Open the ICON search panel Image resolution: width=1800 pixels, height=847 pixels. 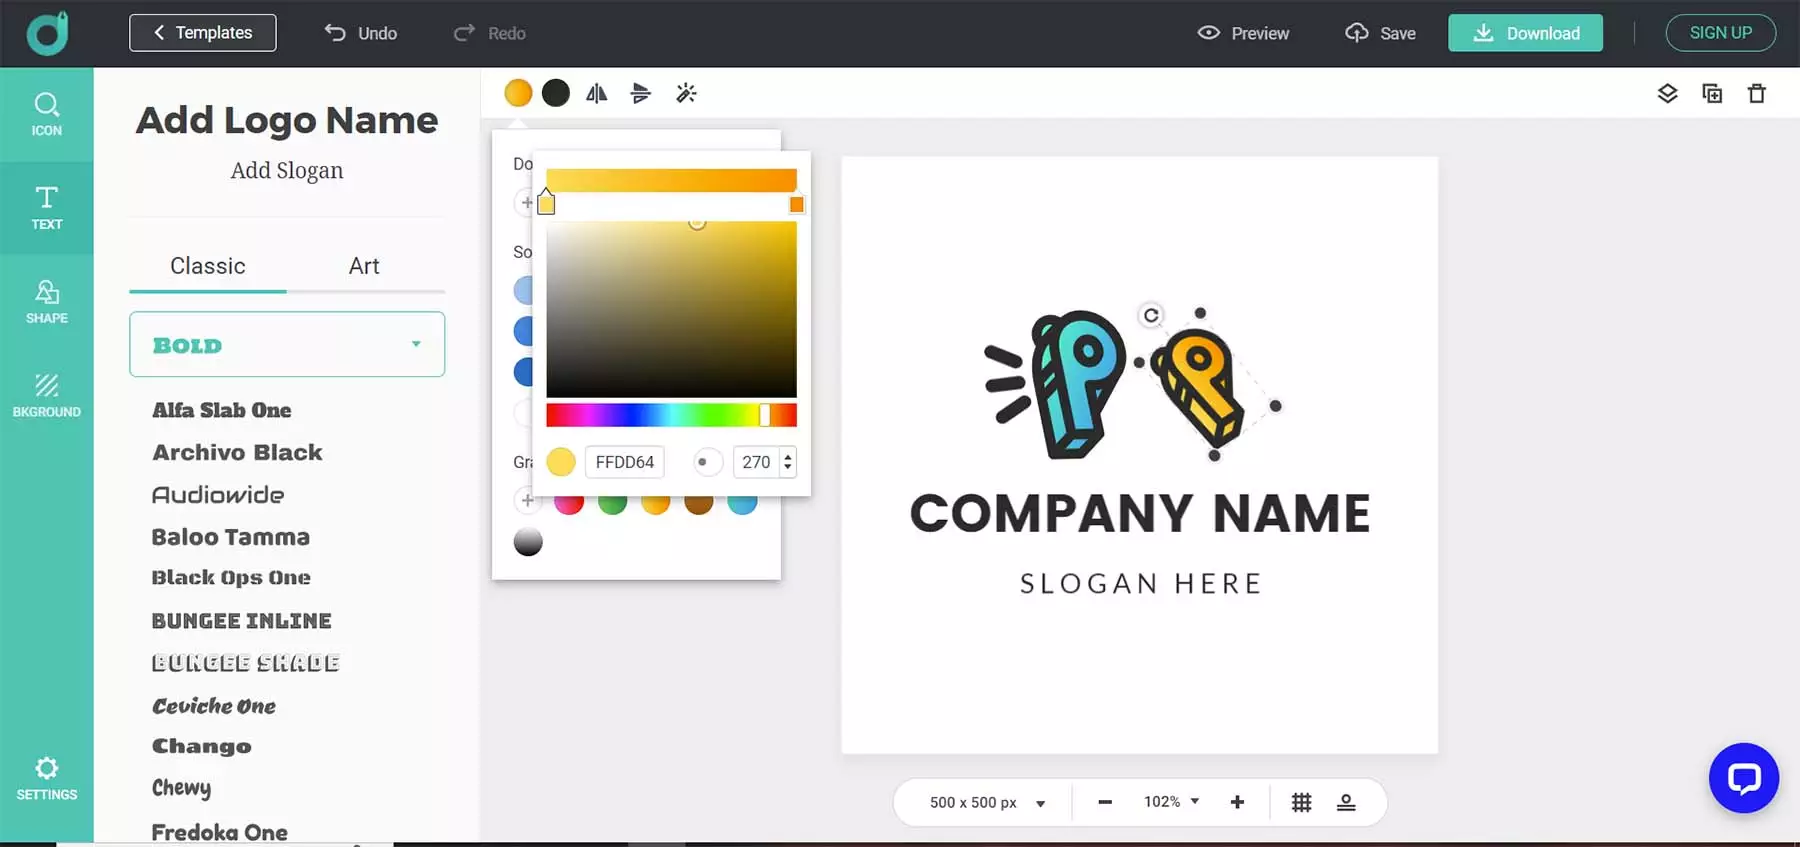click(46, 114)
